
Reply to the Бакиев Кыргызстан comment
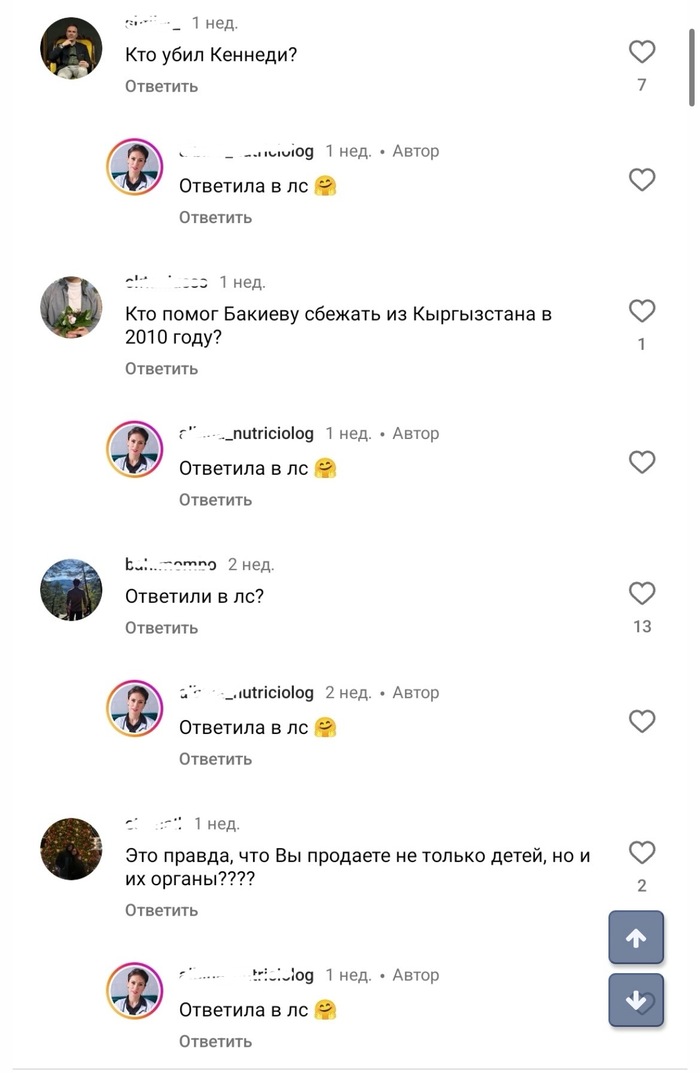pos(161,369)
